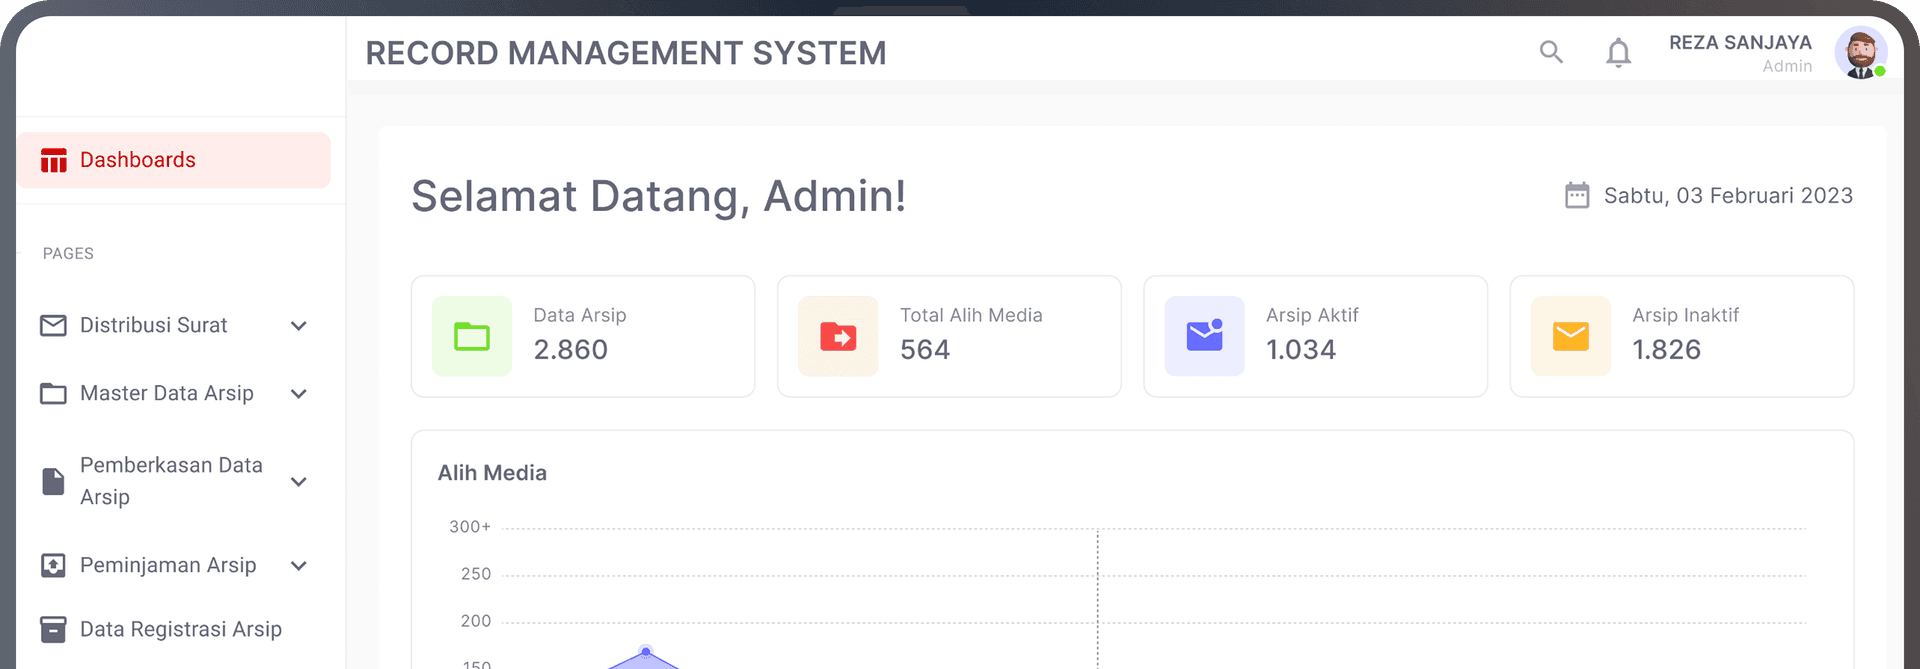
Task: Click the red Total Alih Media icon
Action: click(838, 336)
